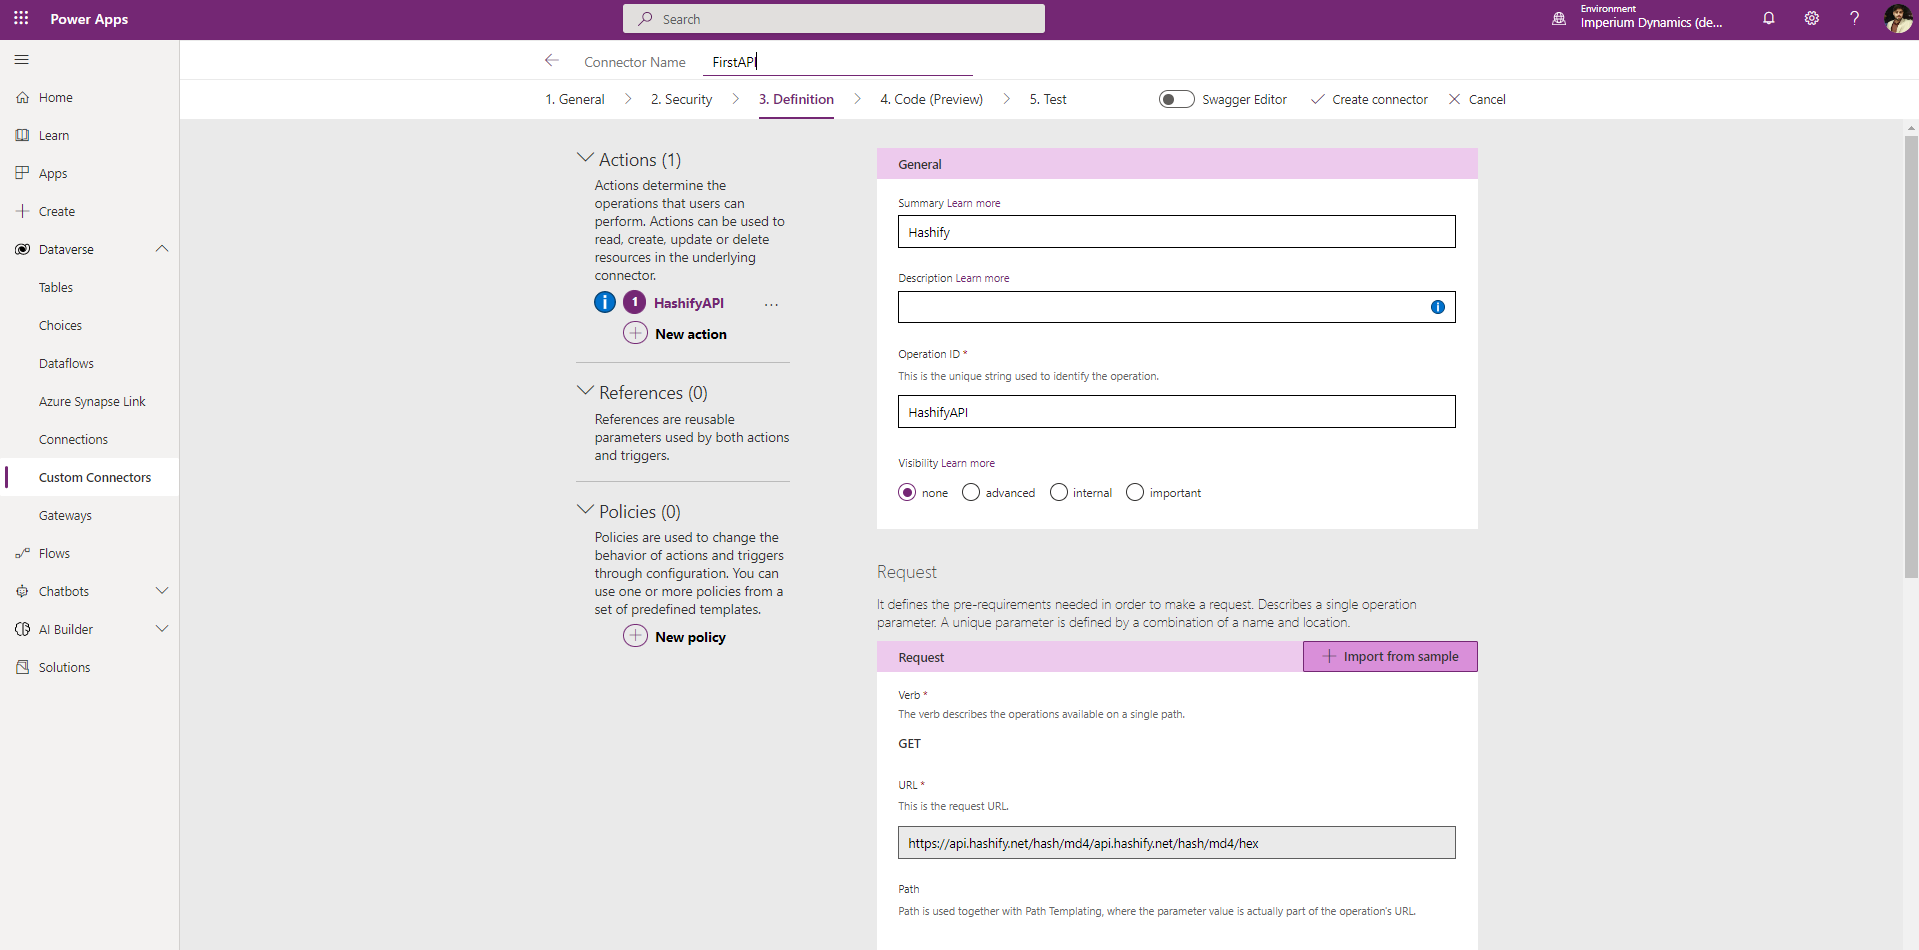Toggle the Swagger Editor switch
This screenshot has width=1919, height=950.
[x=1176, y=99]
